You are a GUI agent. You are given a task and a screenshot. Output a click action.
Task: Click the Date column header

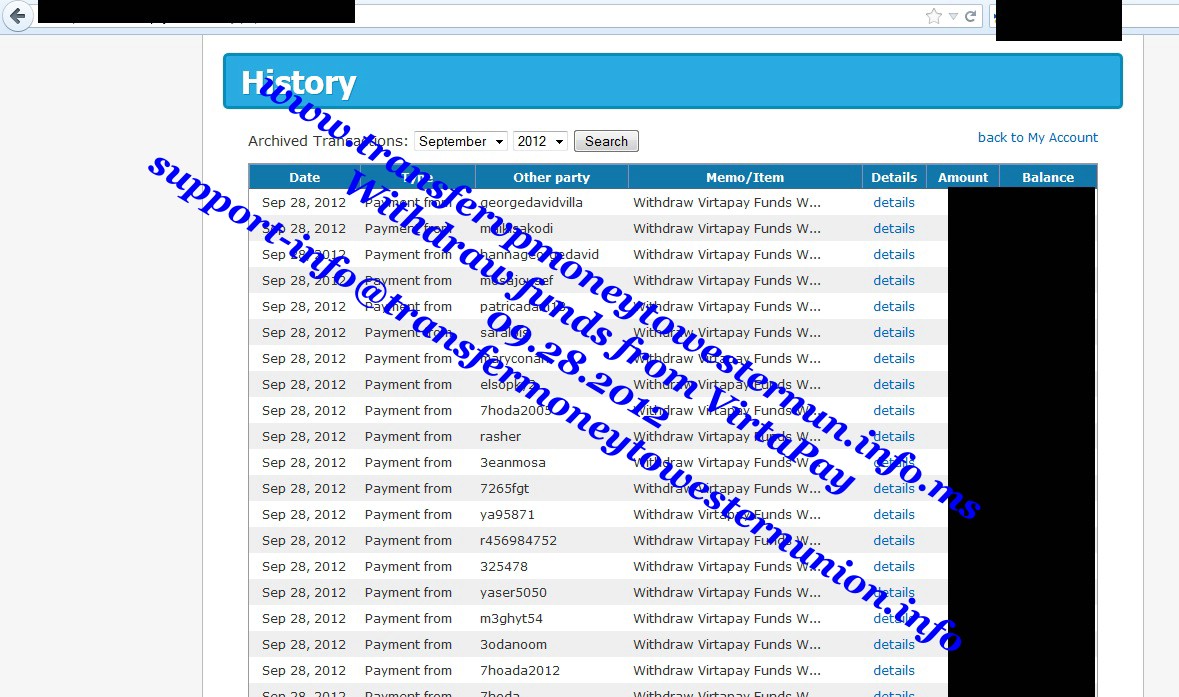304,177
